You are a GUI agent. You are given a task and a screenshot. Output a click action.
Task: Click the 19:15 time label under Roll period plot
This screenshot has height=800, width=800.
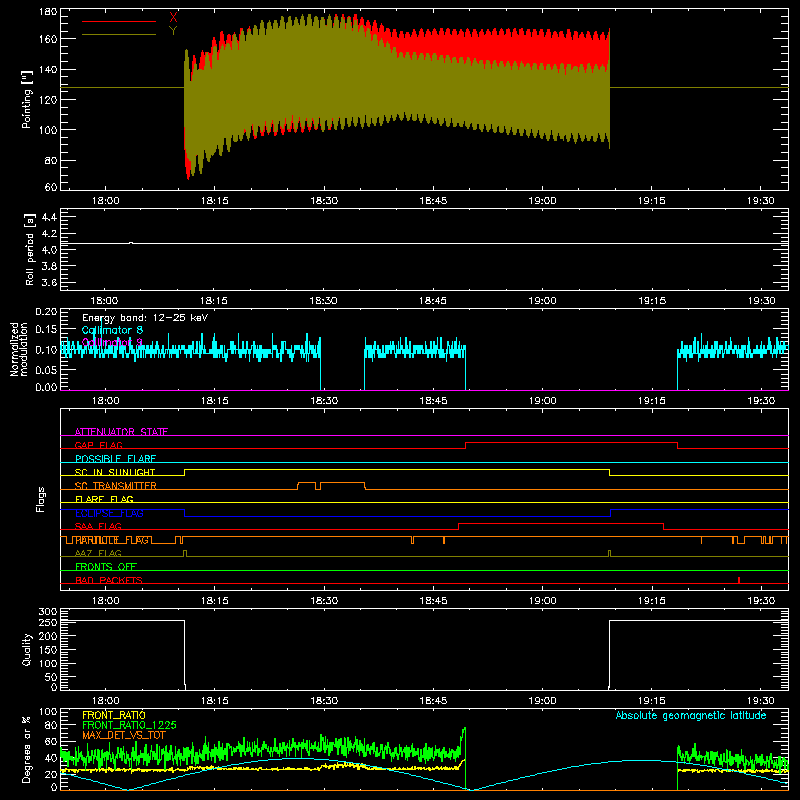coord(652,301)
